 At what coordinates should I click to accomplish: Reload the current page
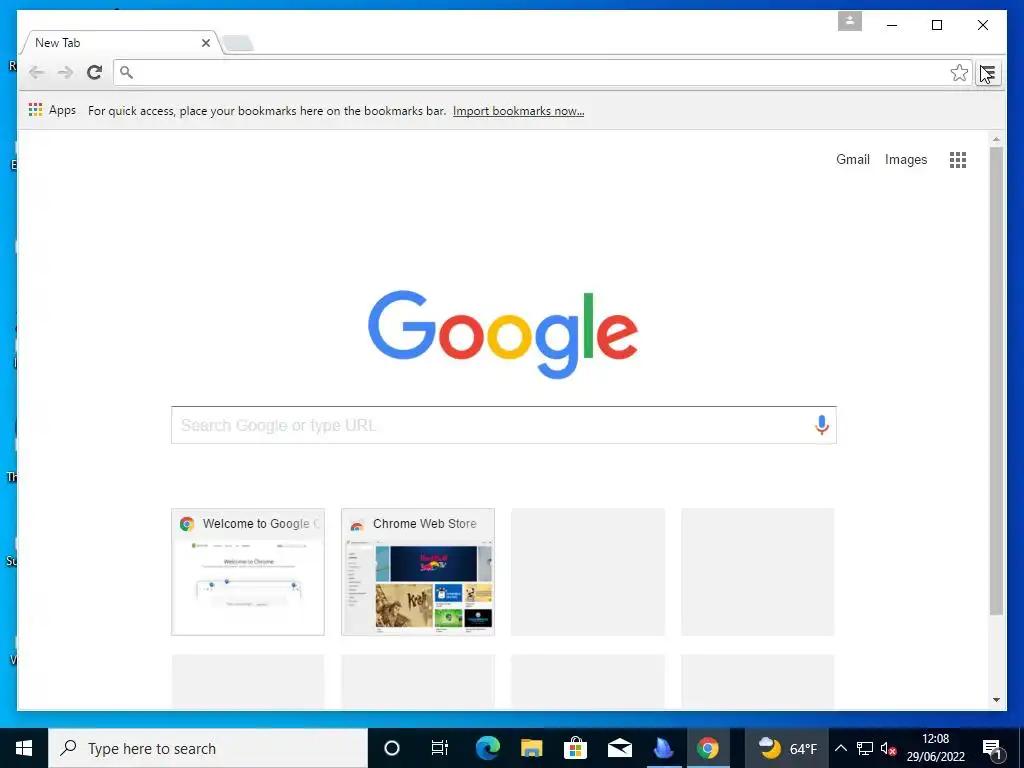click(x=95, y=72)
